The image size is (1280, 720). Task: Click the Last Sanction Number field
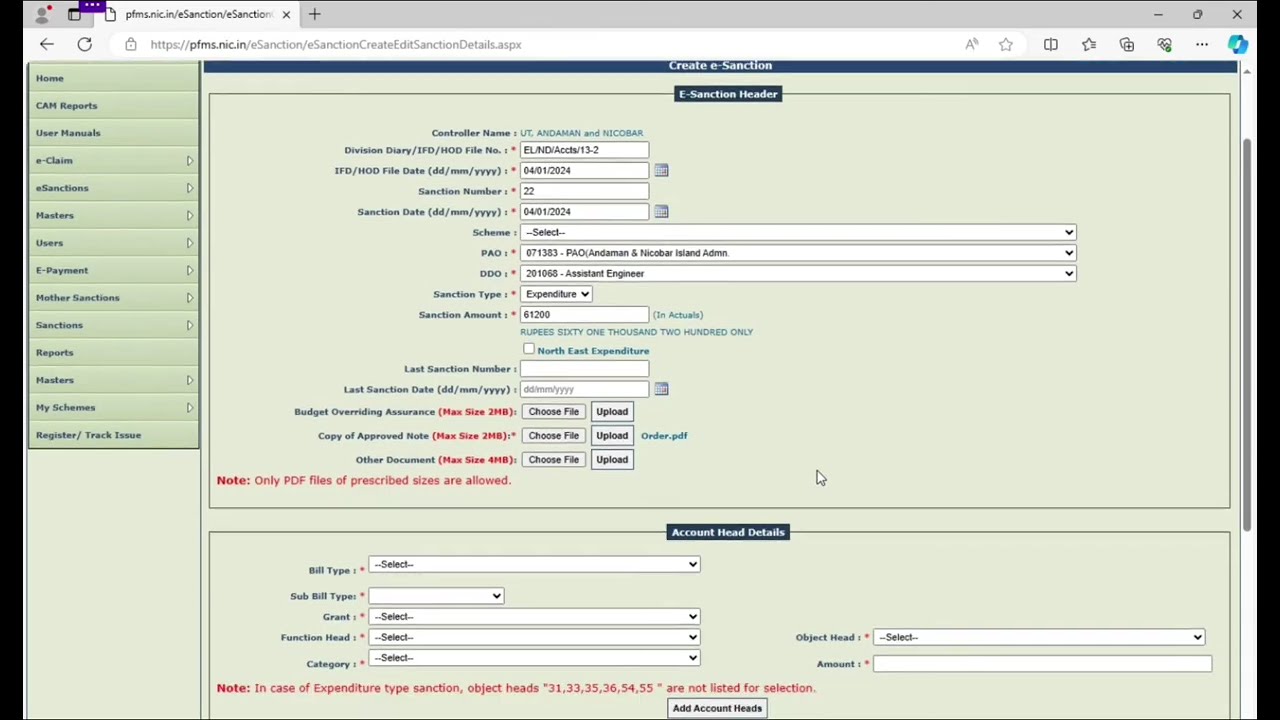[x=584, y=369]
